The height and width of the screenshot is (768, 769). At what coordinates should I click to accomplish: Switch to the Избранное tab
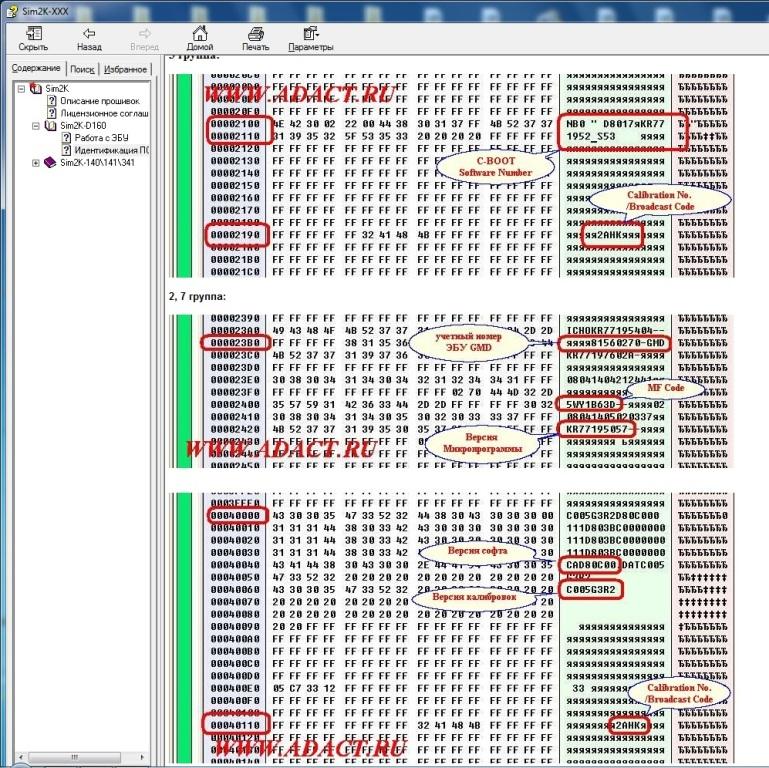pos(125,69)
